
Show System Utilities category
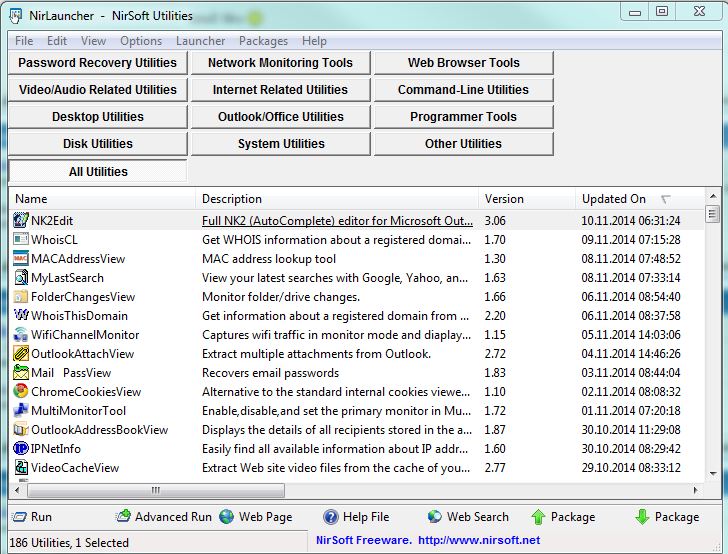(280, 143)
